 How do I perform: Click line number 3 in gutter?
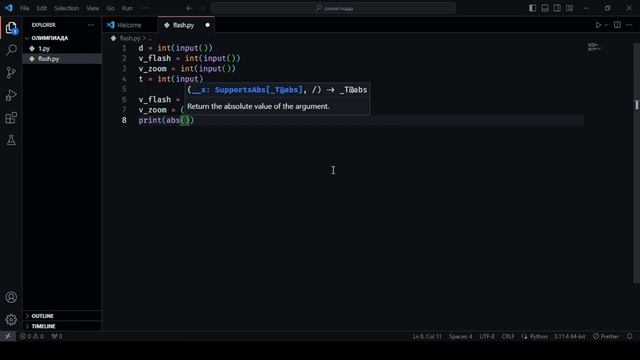(124, 69)
